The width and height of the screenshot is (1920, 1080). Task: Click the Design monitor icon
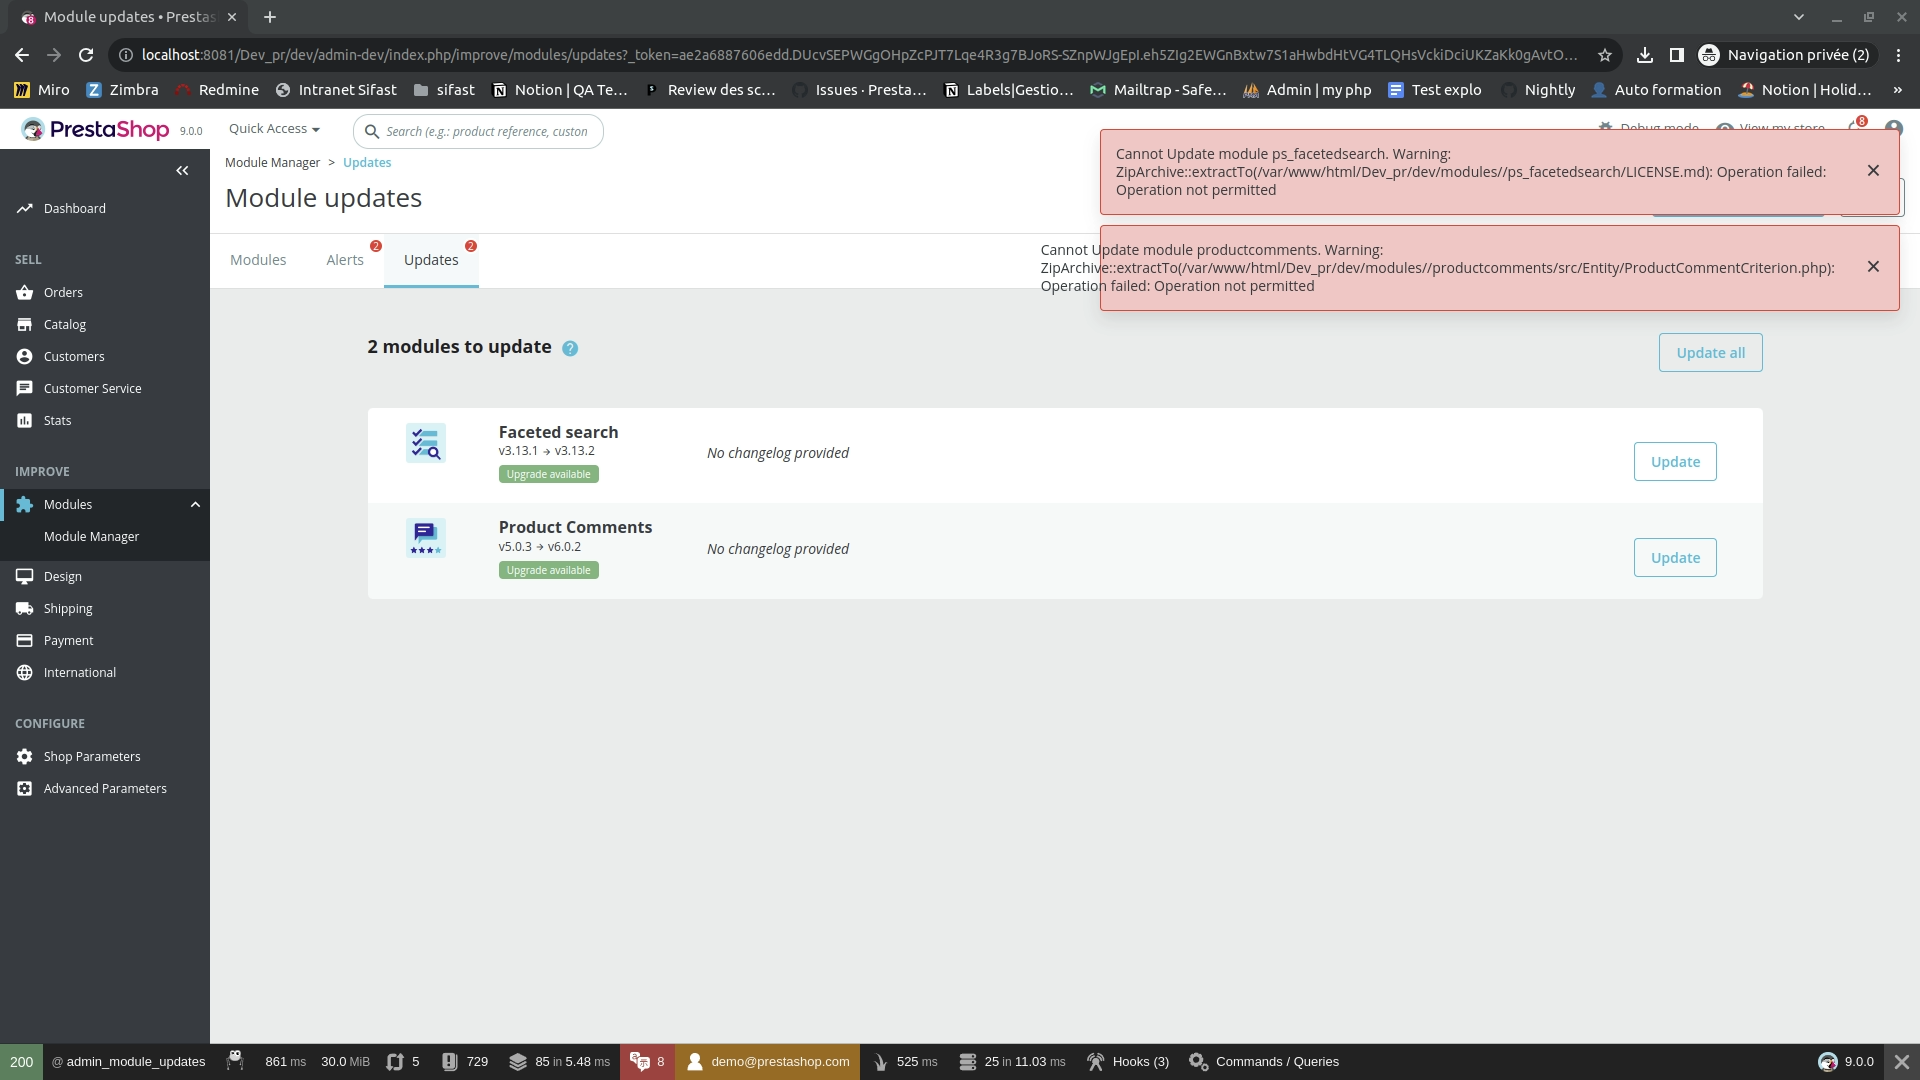pyautogui.click(x=24, y=576)
